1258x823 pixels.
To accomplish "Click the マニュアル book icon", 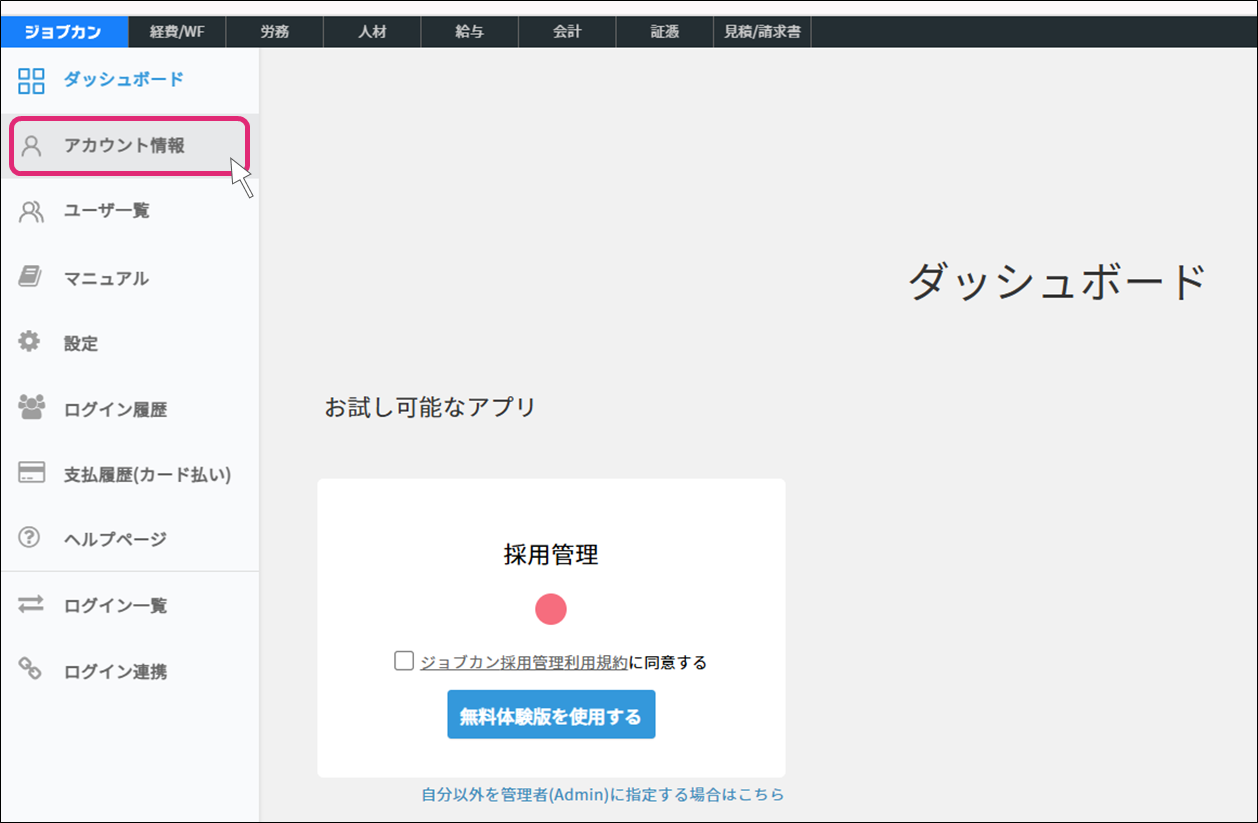I will tap(31, 277).
